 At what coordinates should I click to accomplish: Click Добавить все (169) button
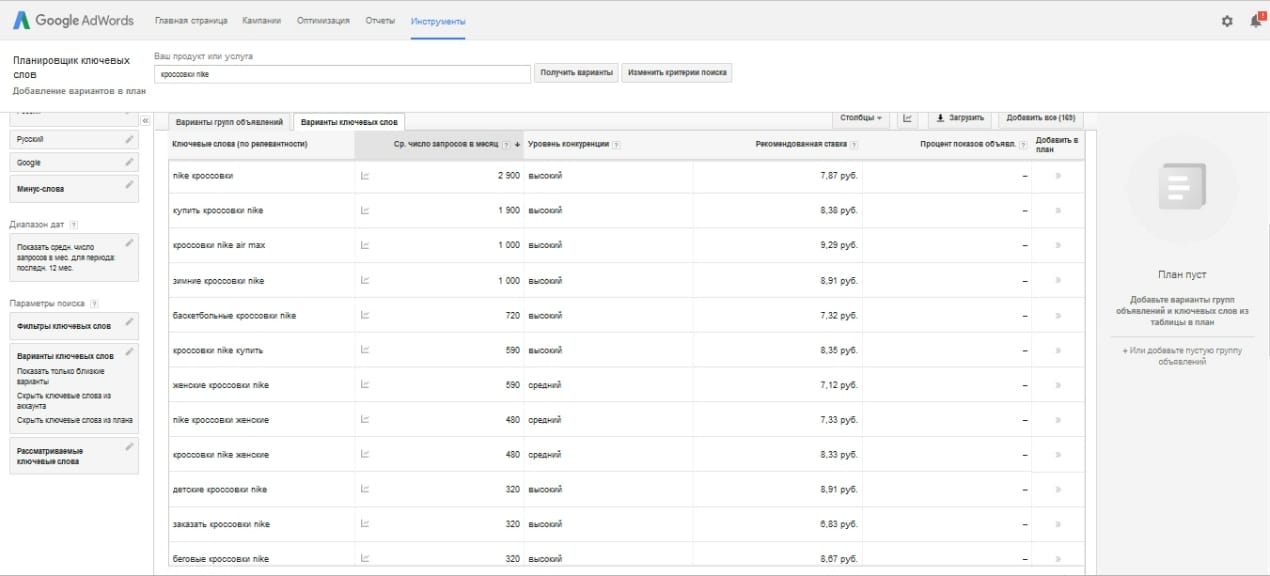coord(1041,118)
